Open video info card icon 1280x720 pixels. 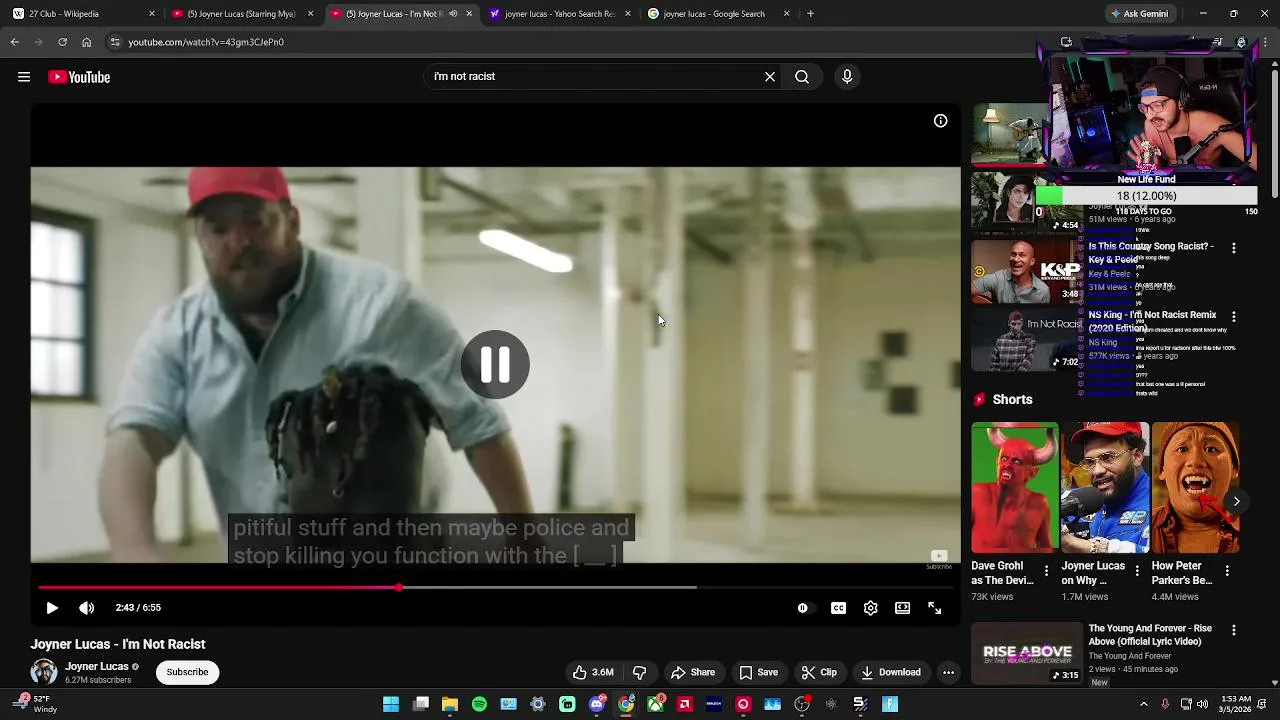pyautogui.click(x=941, y=121)
